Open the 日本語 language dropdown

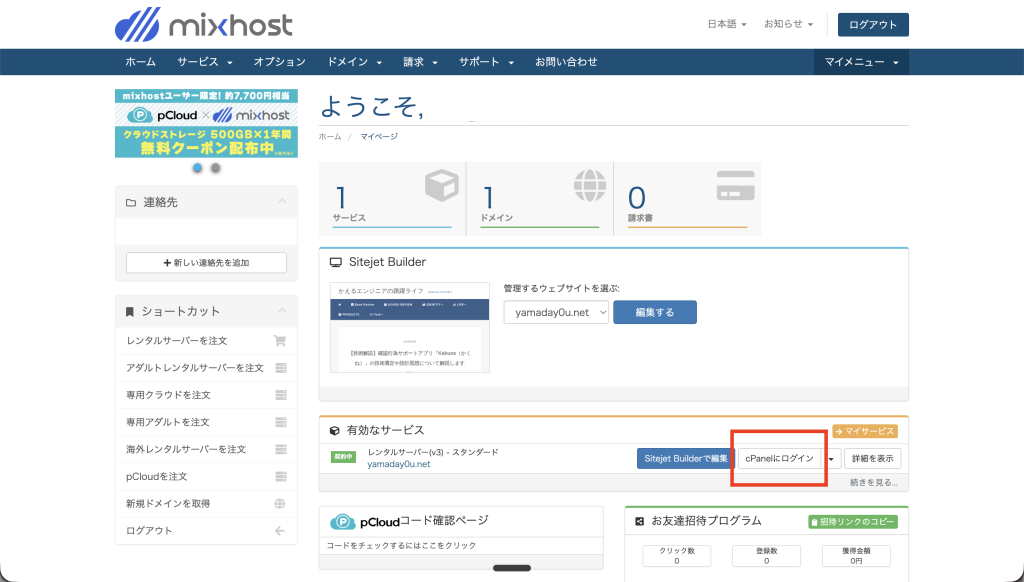tap(727, 24)
